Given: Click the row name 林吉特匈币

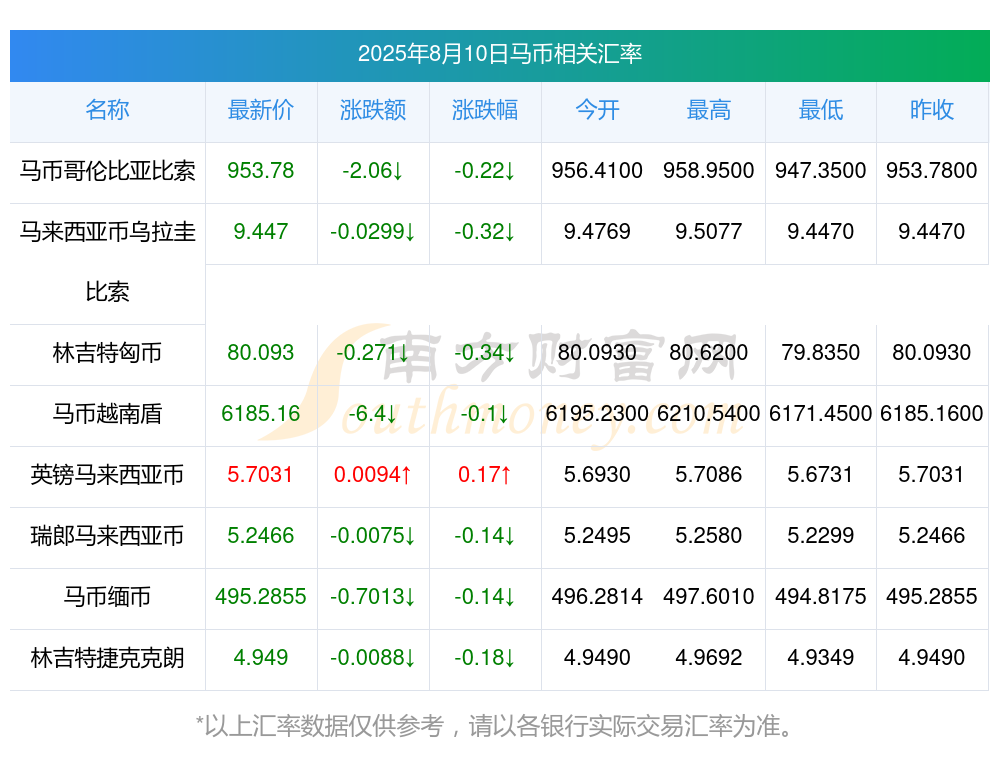Looking at the screenshot, I should coord(107,353).
